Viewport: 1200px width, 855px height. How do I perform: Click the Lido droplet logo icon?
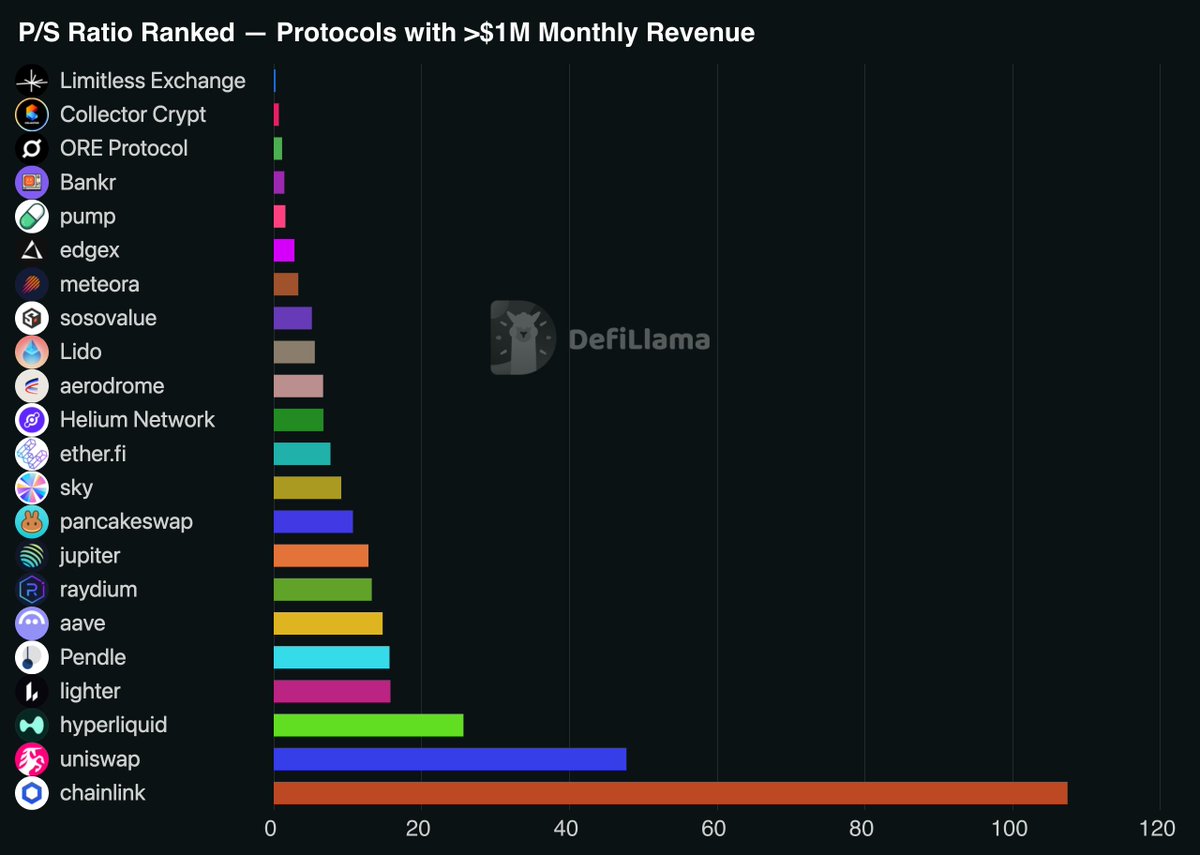coord(32,352)
